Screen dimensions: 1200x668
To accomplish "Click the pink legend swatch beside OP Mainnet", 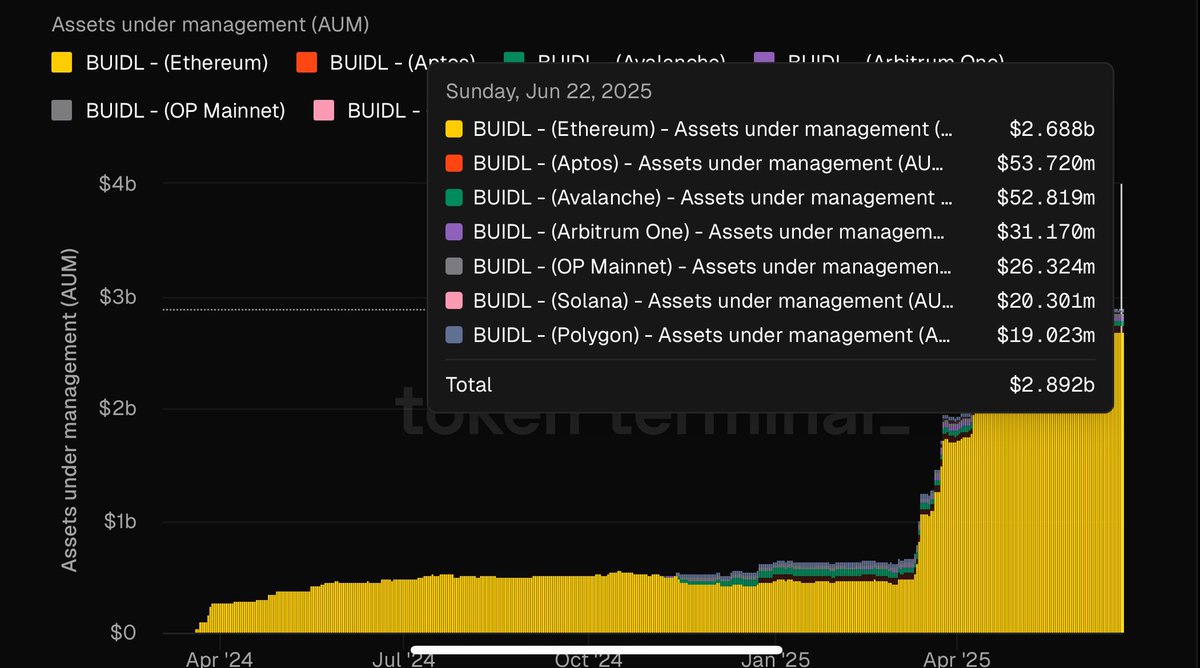I will tap(323, 110).
